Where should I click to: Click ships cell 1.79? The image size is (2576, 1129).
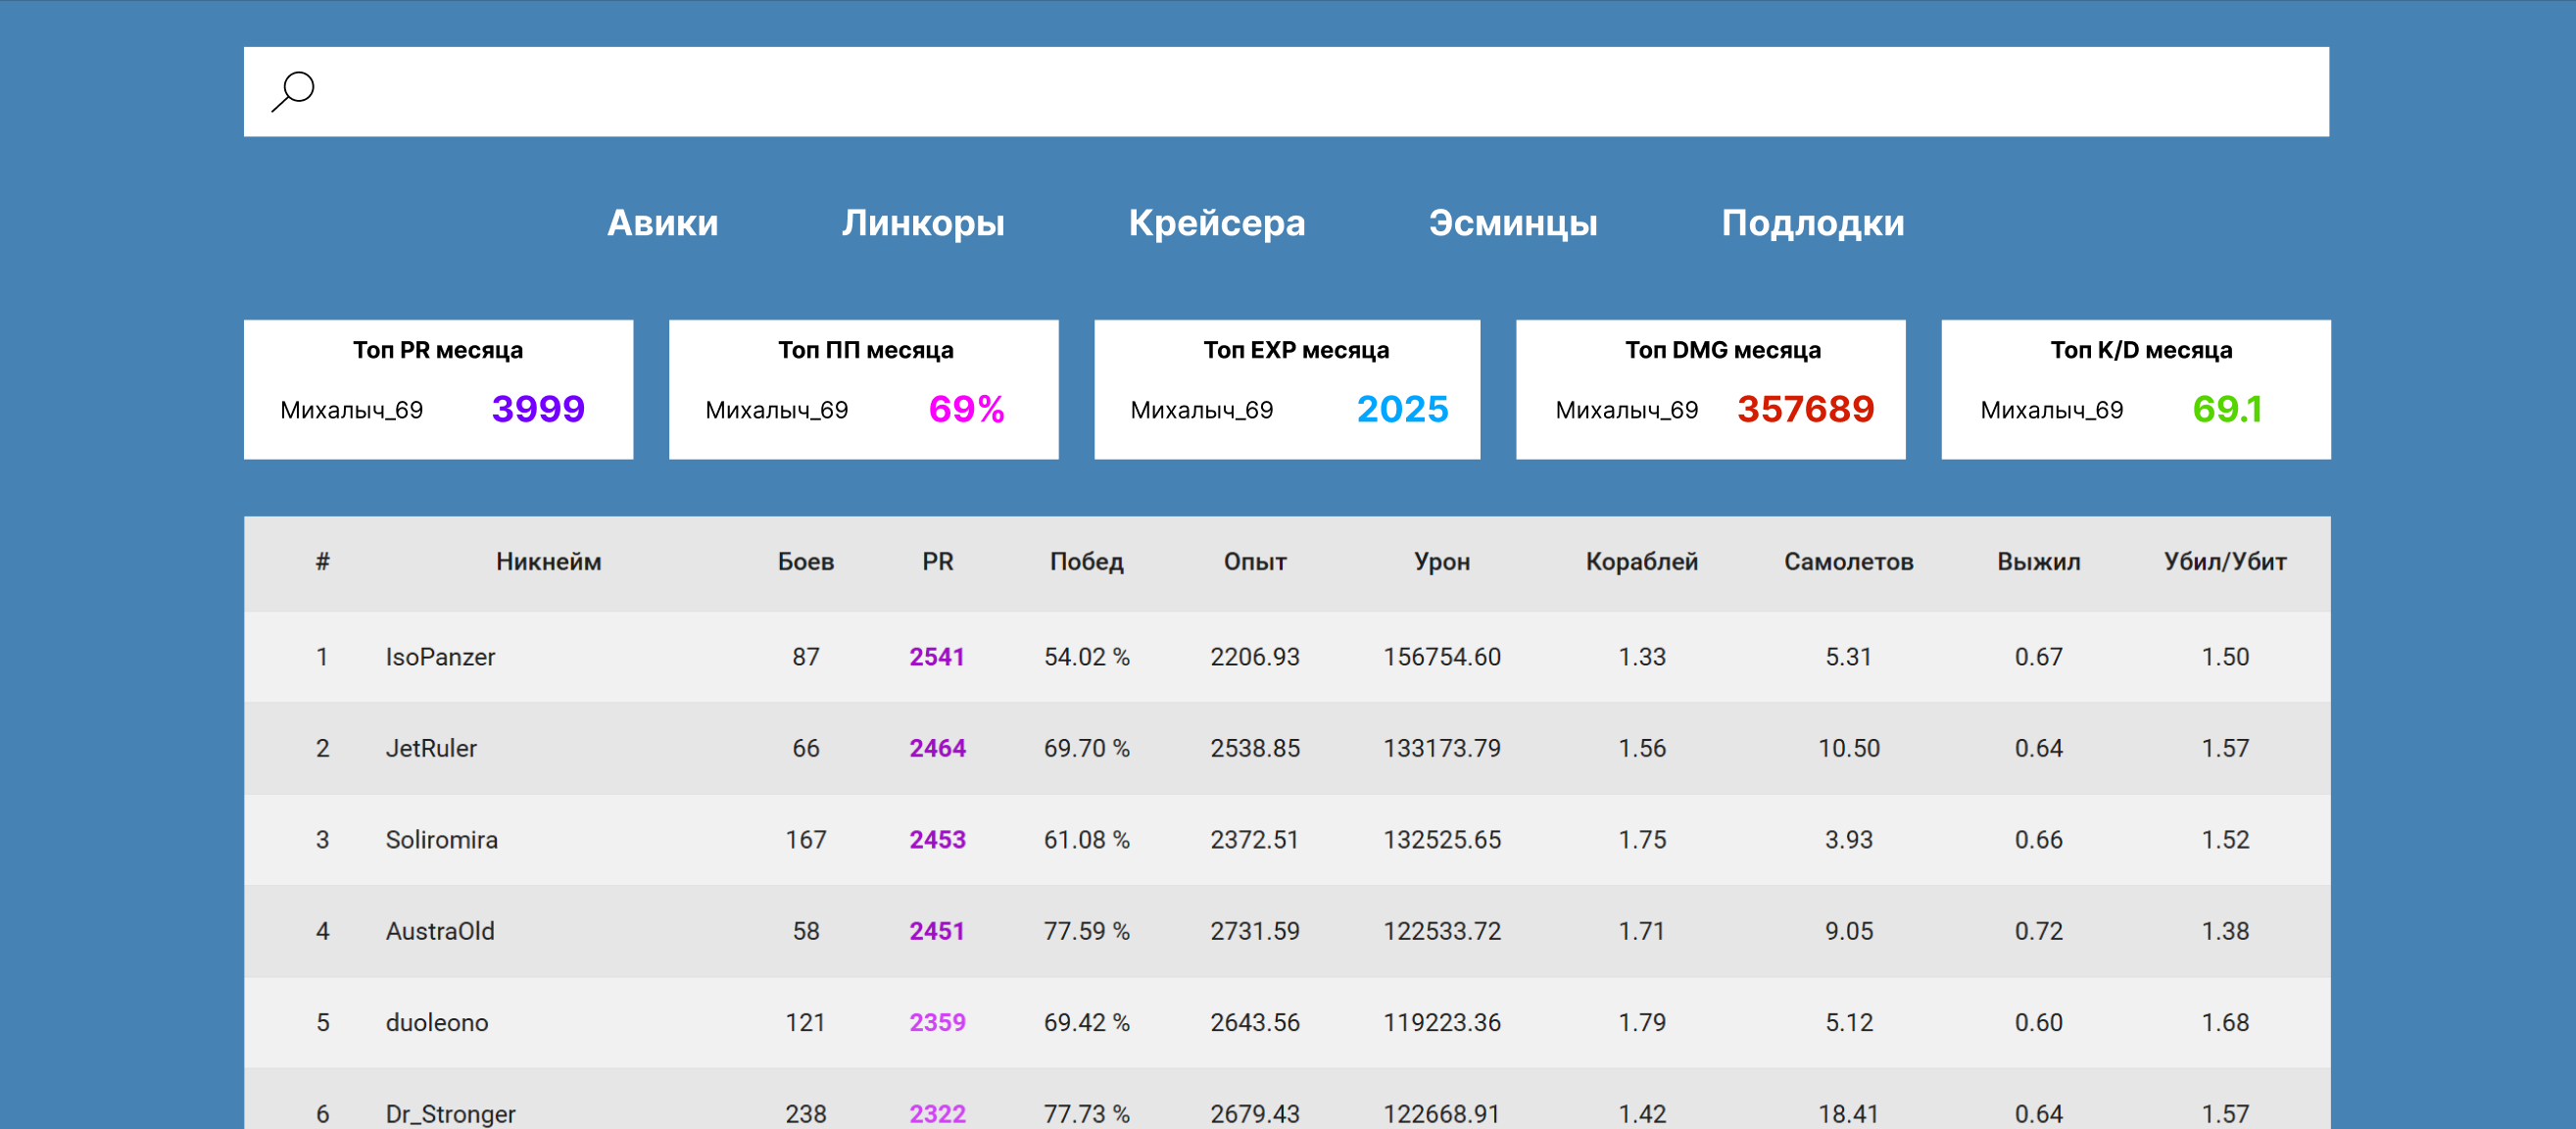[1642, 1022]
